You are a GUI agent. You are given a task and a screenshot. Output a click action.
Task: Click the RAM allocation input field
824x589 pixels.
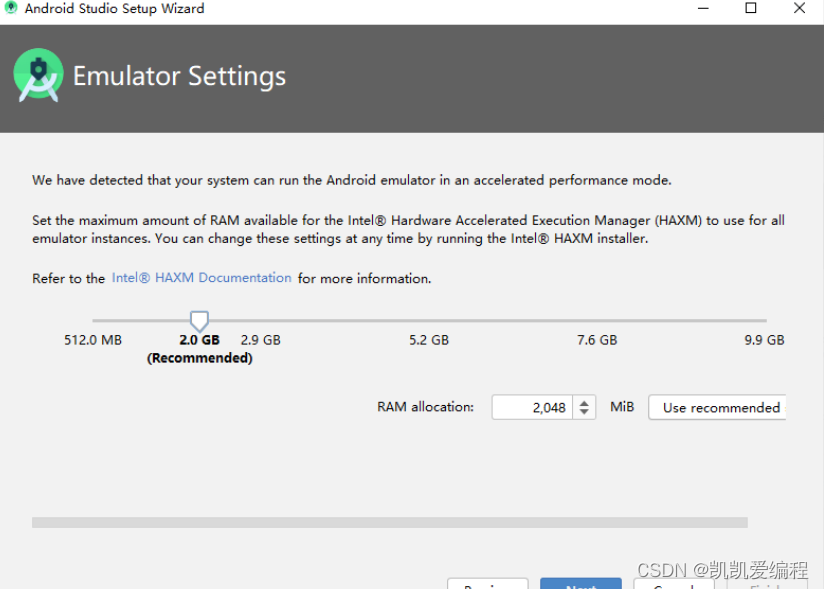click(532, 407)
